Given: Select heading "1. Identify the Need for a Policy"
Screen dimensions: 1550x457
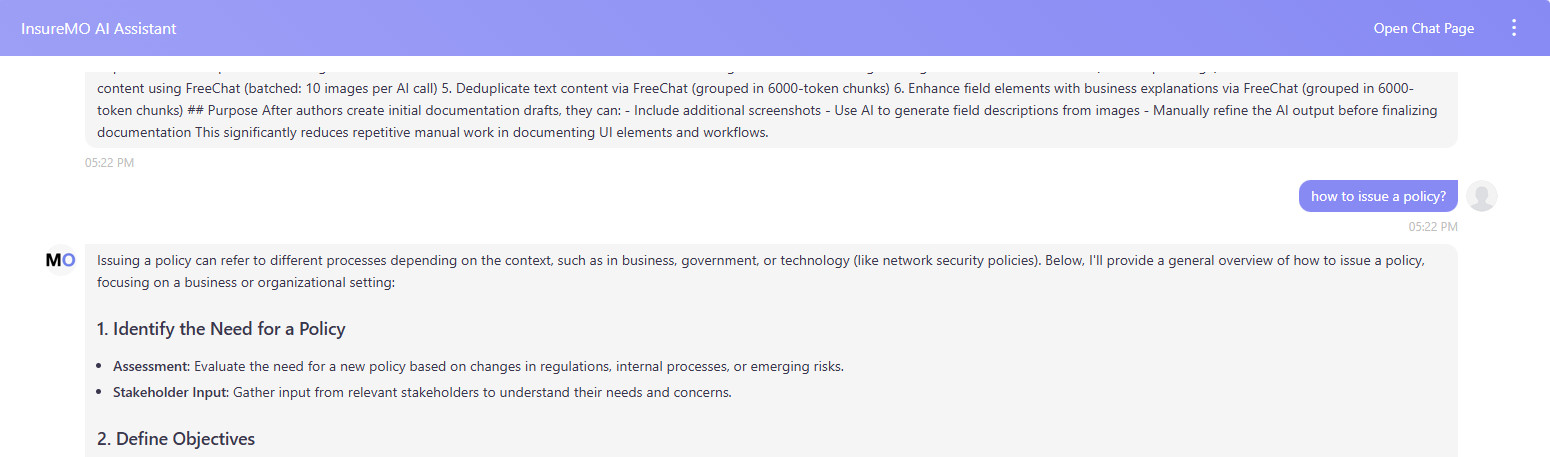Looking at the screenshot, I should click(221, 329).
